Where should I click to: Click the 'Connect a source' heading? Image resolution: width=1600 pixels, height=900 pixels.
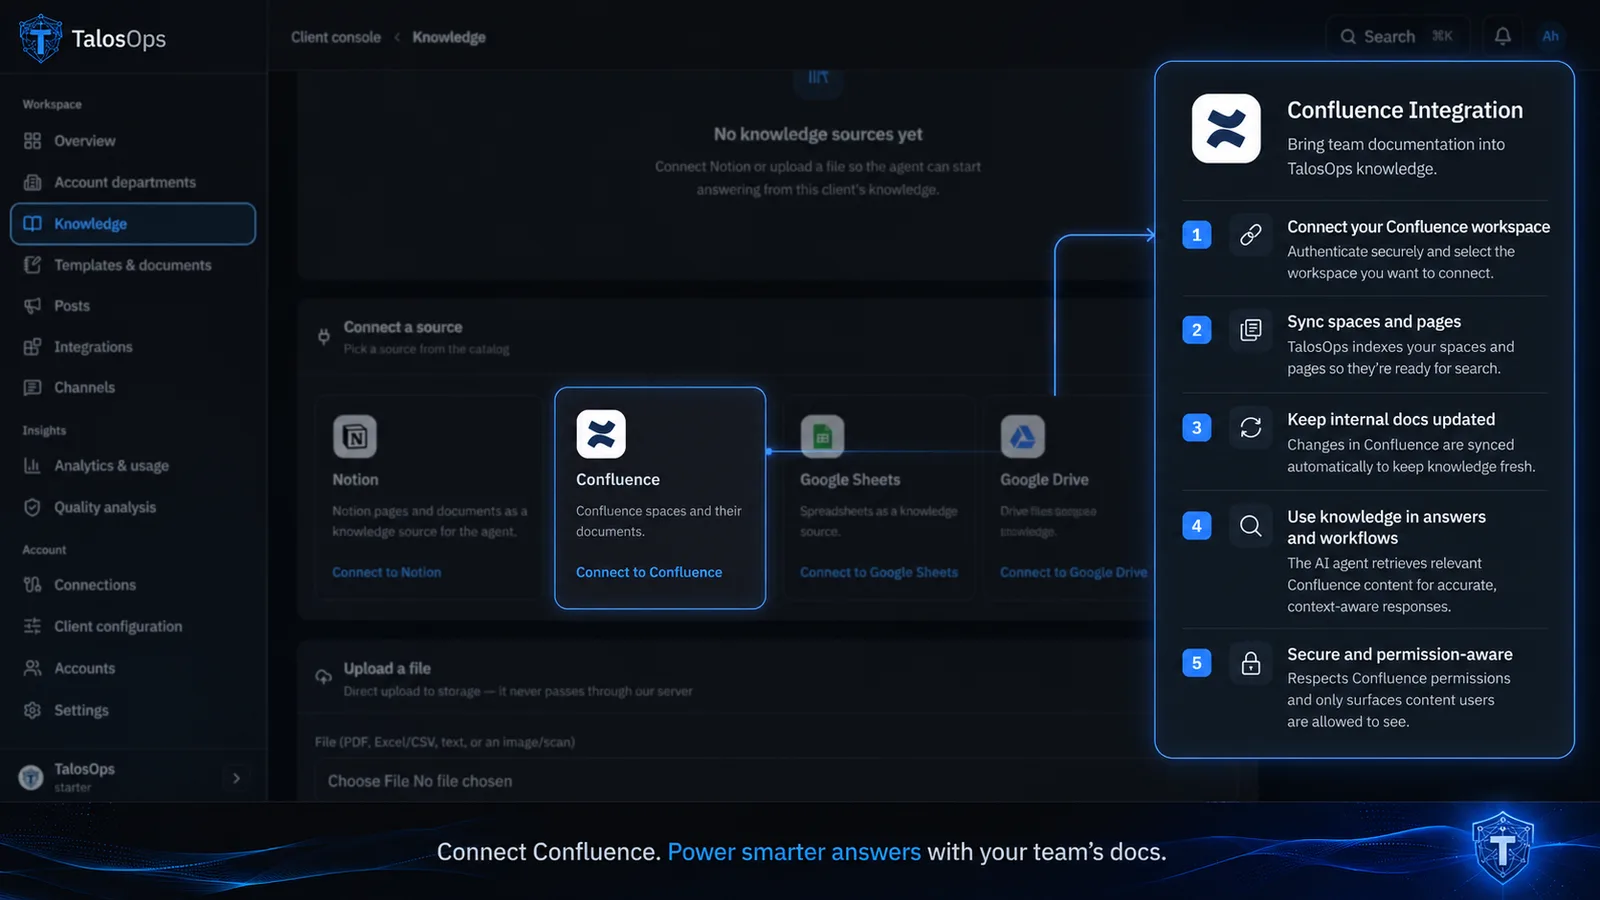click(403, 327)
